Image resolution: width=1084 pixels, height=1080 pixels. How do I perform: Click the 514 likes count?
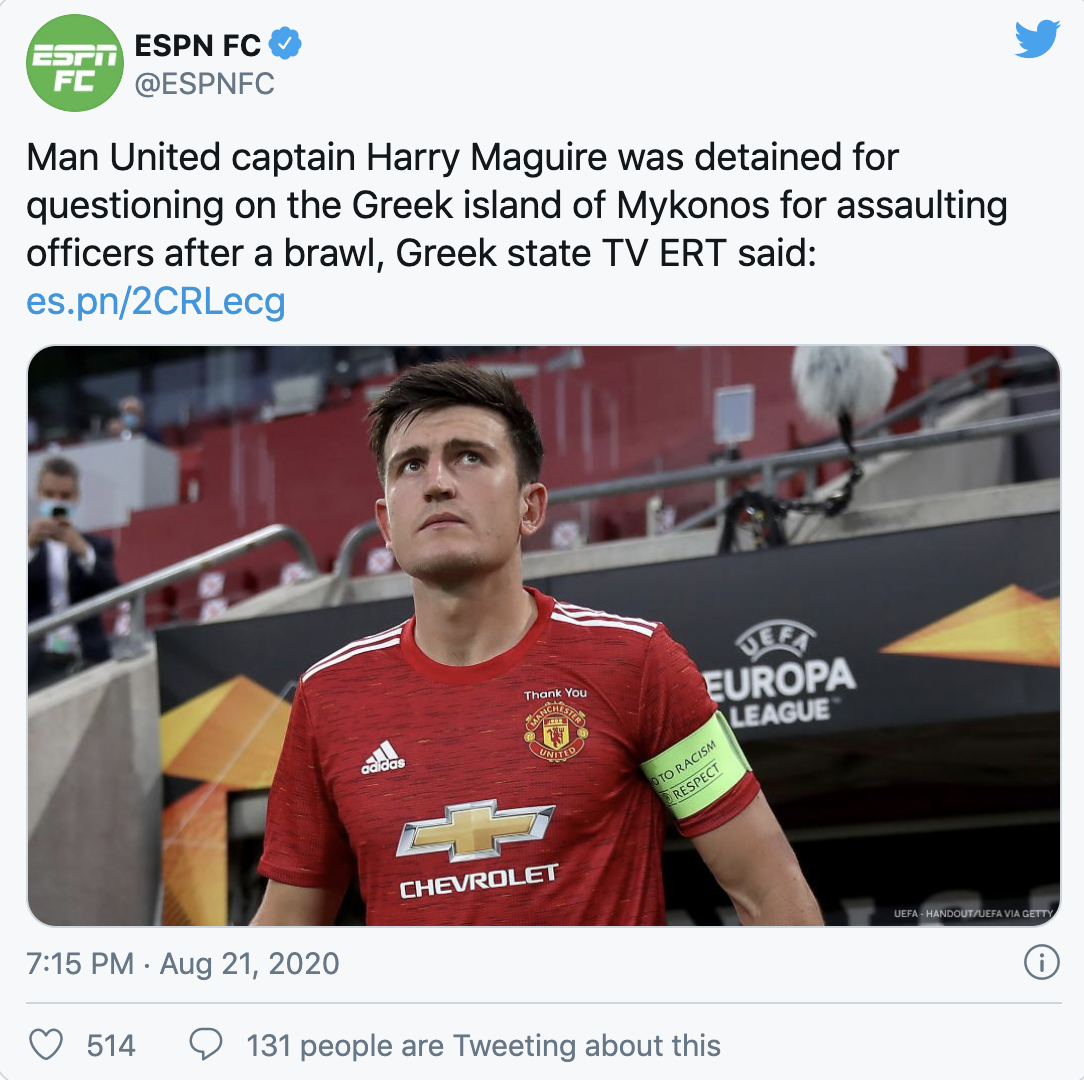111,1046
